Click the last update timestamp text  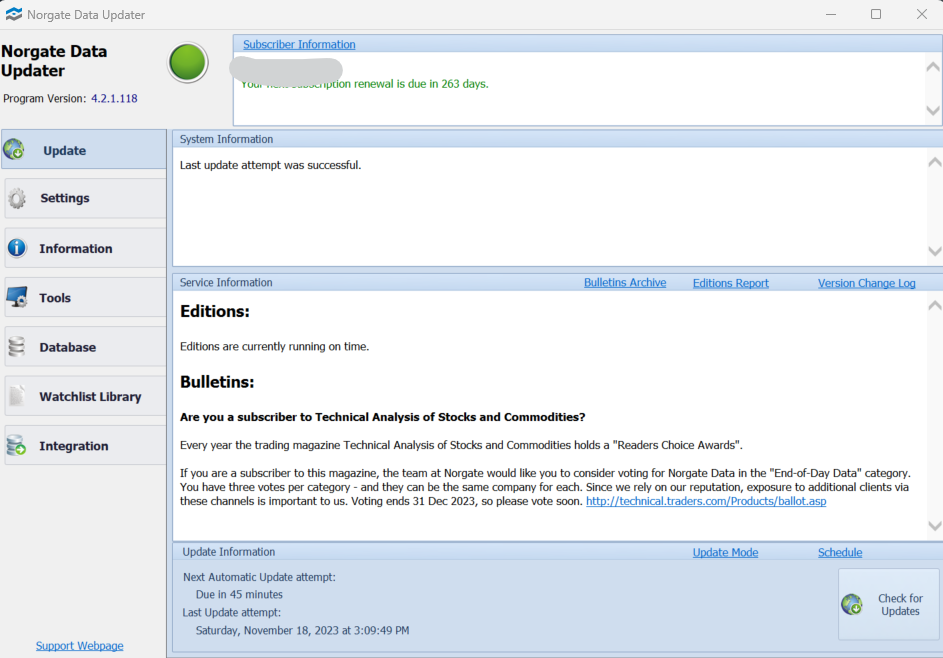(302, 630)
